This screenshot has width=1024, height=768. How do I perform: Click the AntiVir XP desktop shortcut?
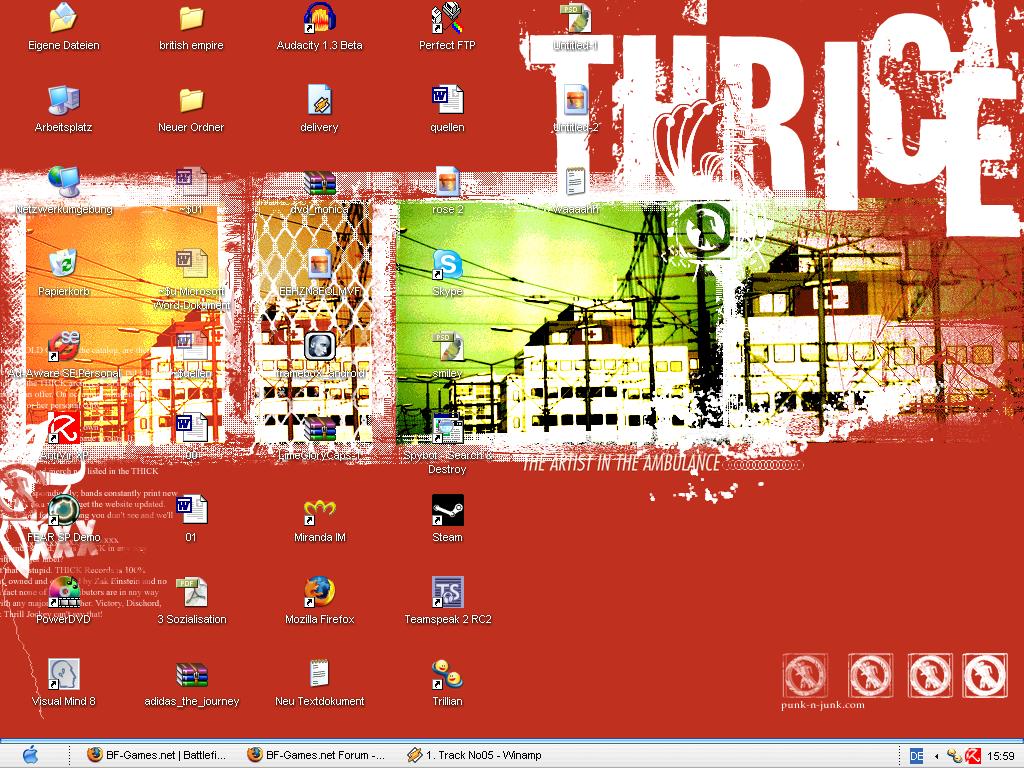coord(63,428)
